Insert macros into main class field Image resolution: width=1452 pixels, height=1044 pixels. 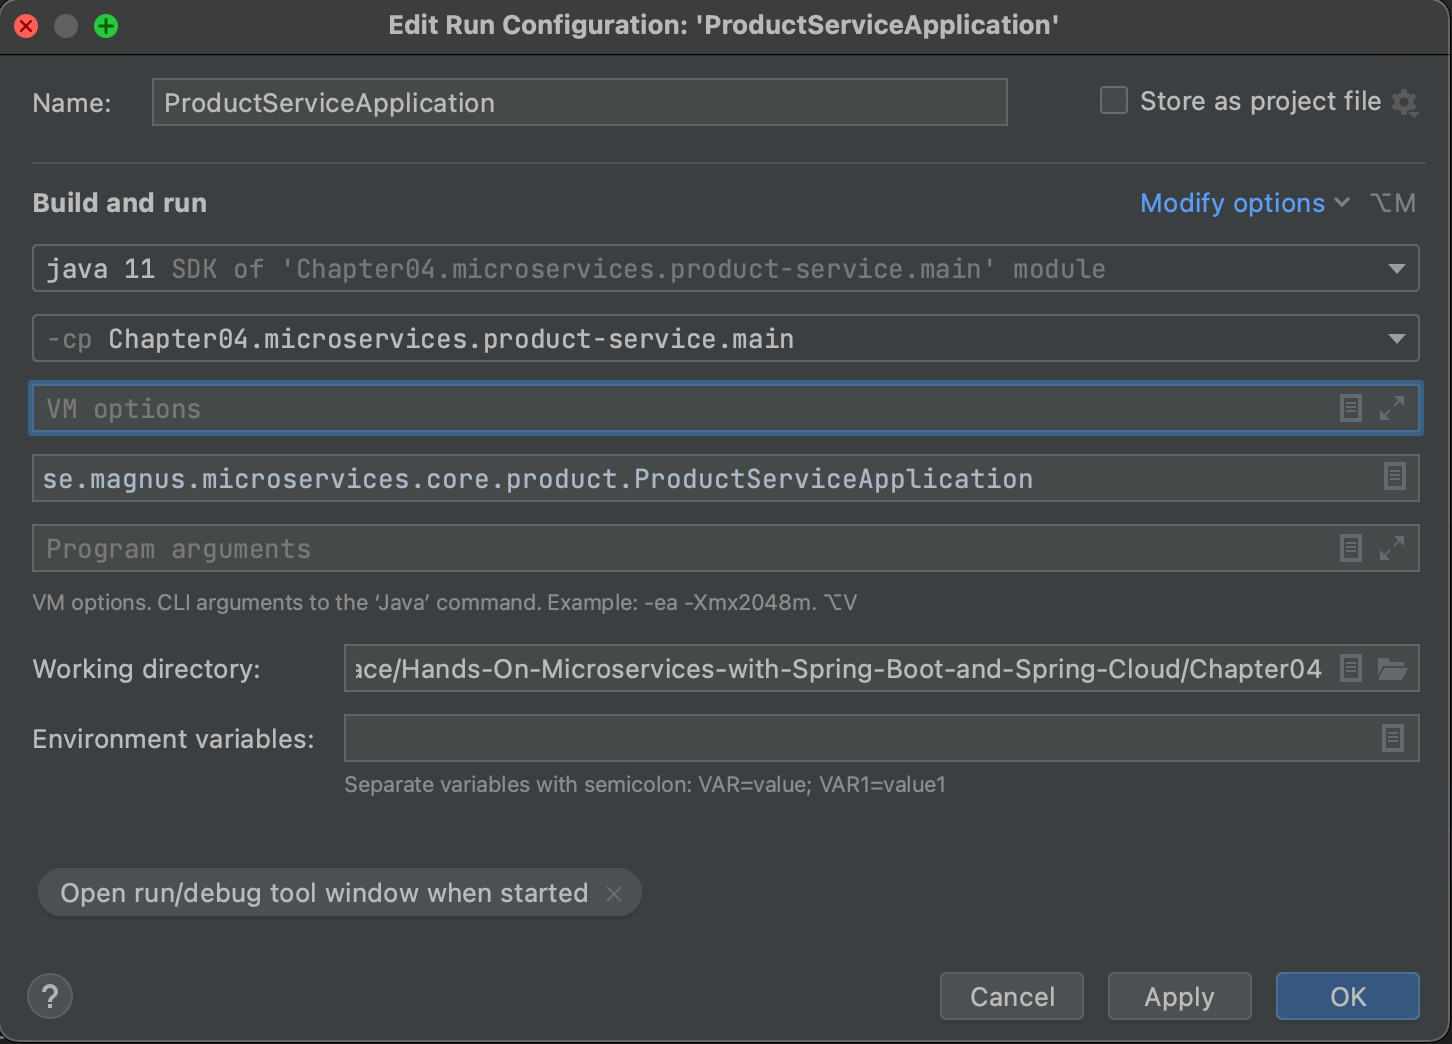(x=1395, y=477)
